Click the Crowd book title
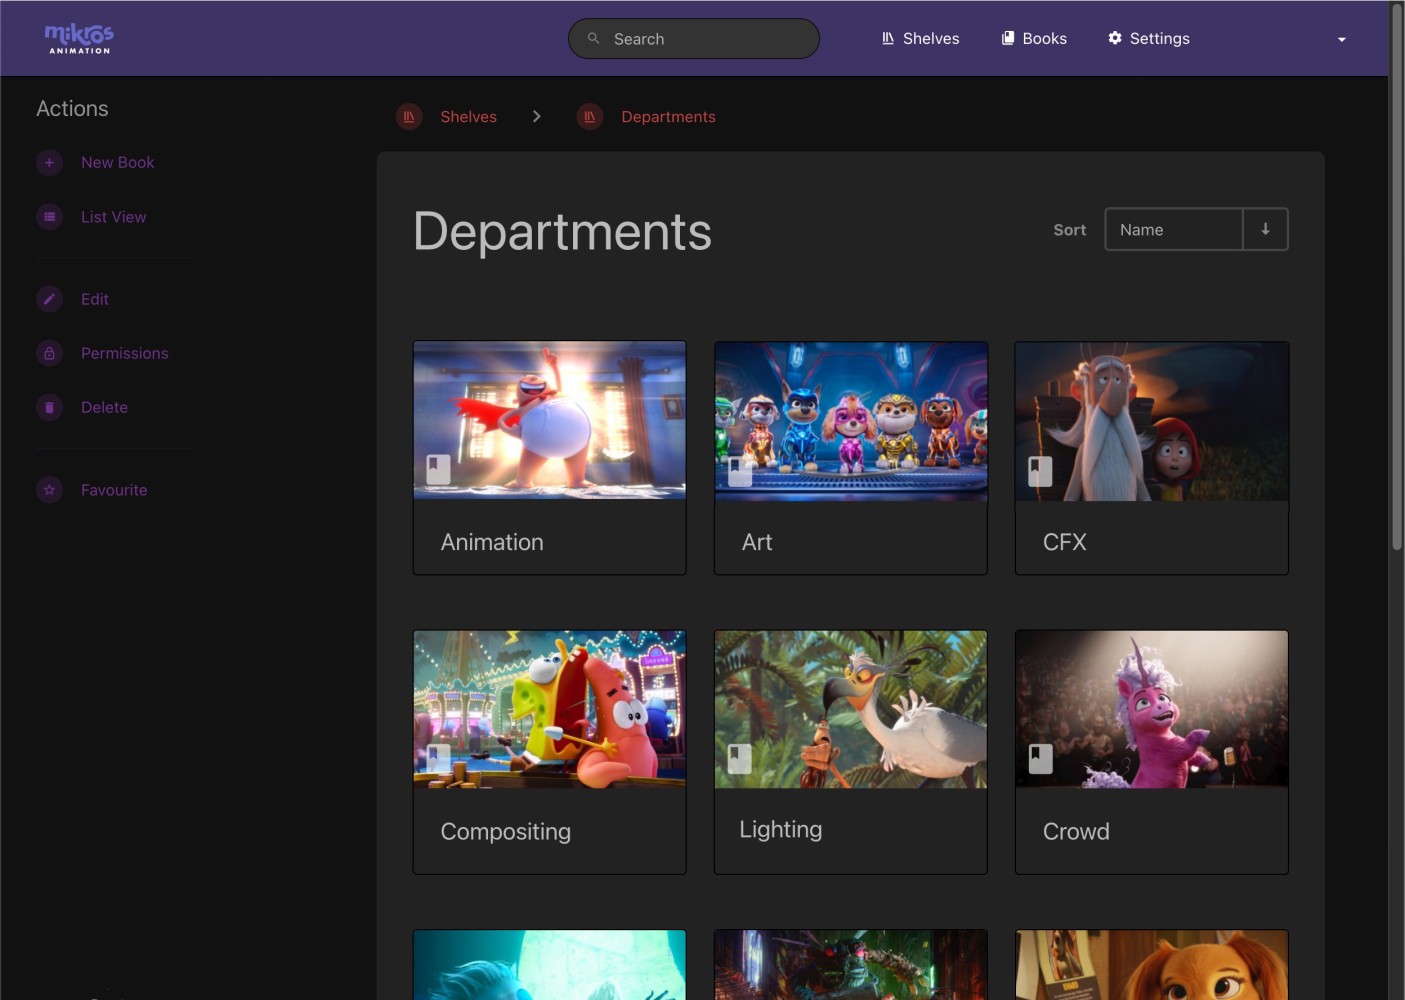 (1076, 832)
